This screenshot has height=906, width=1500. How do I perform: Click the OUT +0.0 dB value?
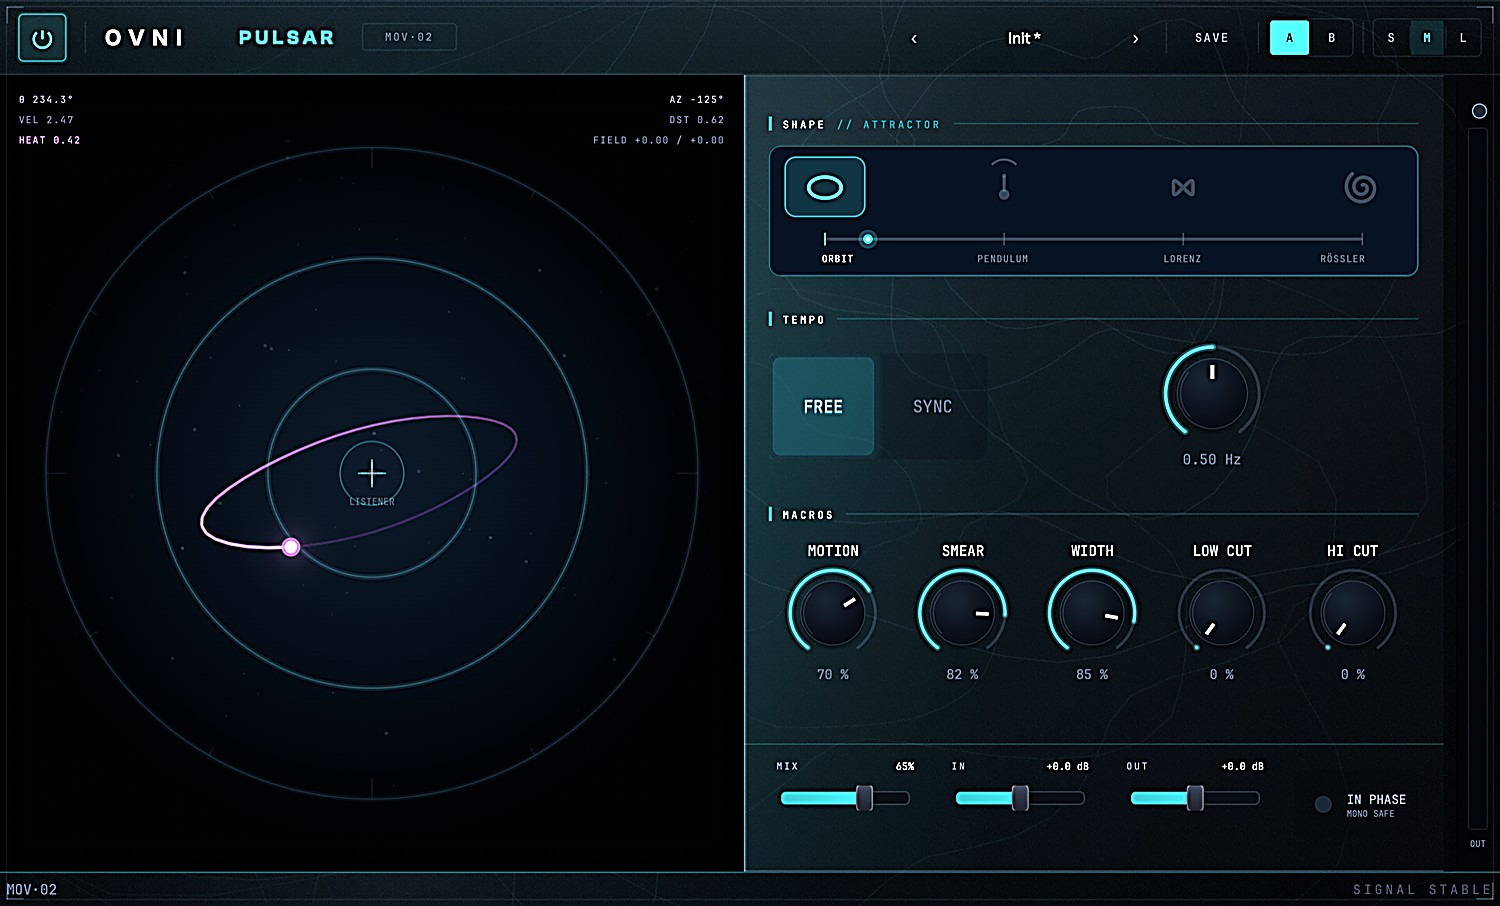1243,766
